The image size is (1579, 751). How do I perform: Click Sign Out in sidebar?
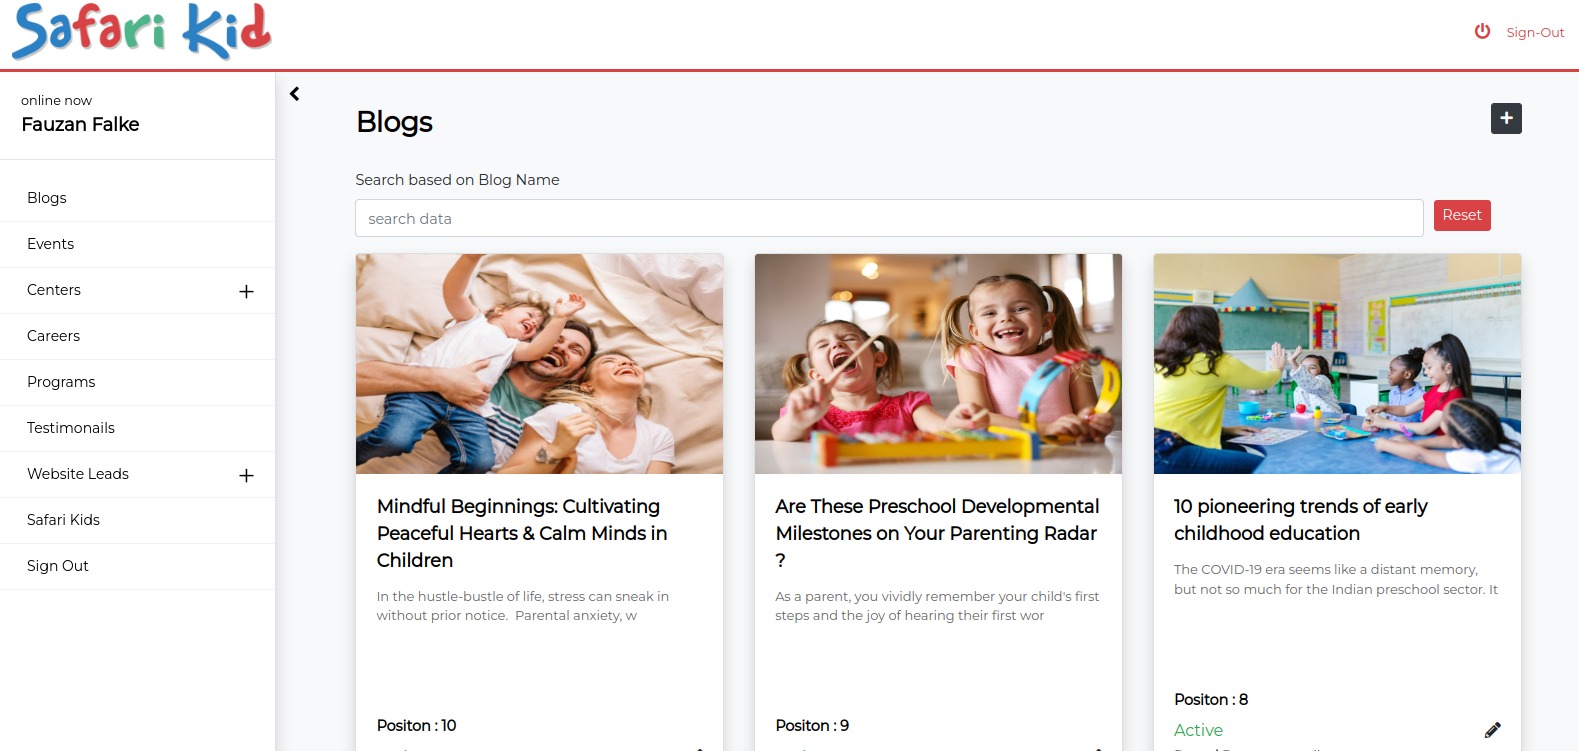[x=137, y=566]
